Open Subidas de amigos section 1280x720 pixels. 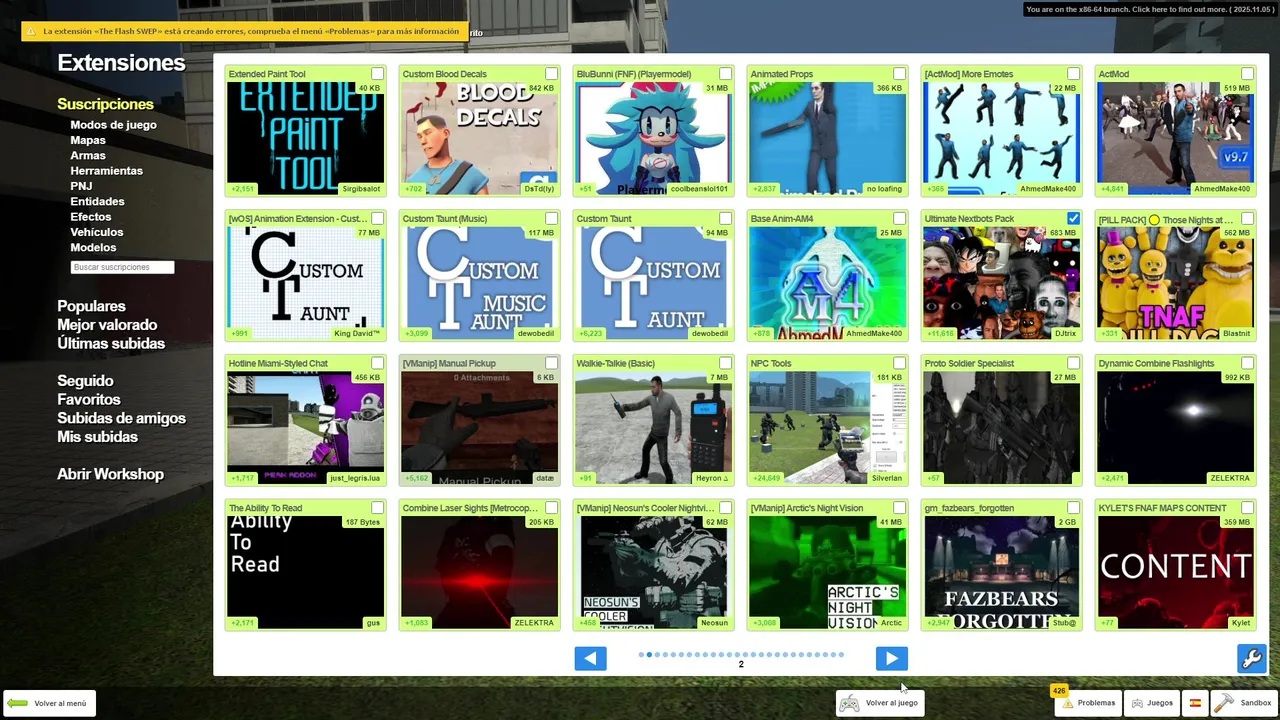121,418
